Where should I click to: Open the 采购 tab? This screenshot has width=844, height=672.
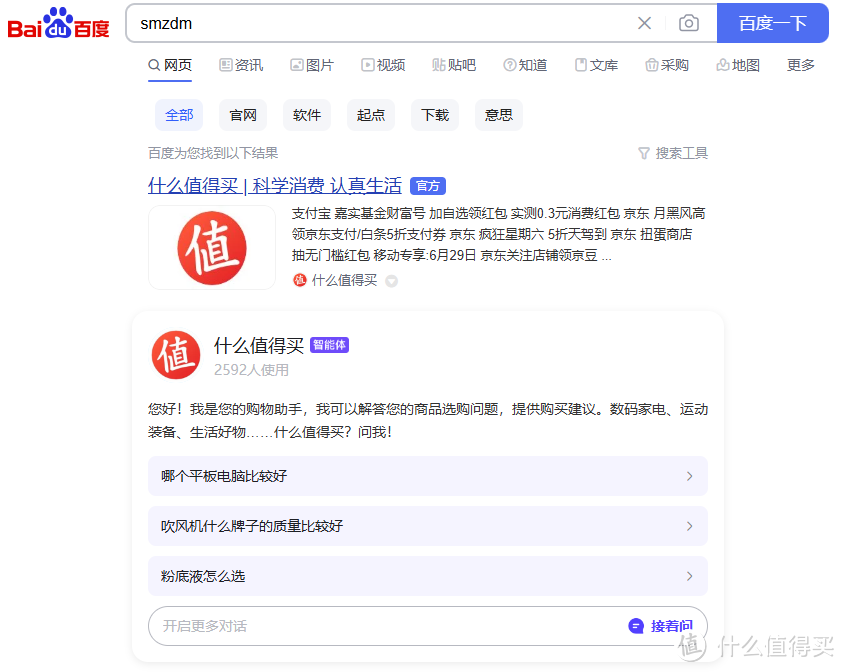click(667, 65)
